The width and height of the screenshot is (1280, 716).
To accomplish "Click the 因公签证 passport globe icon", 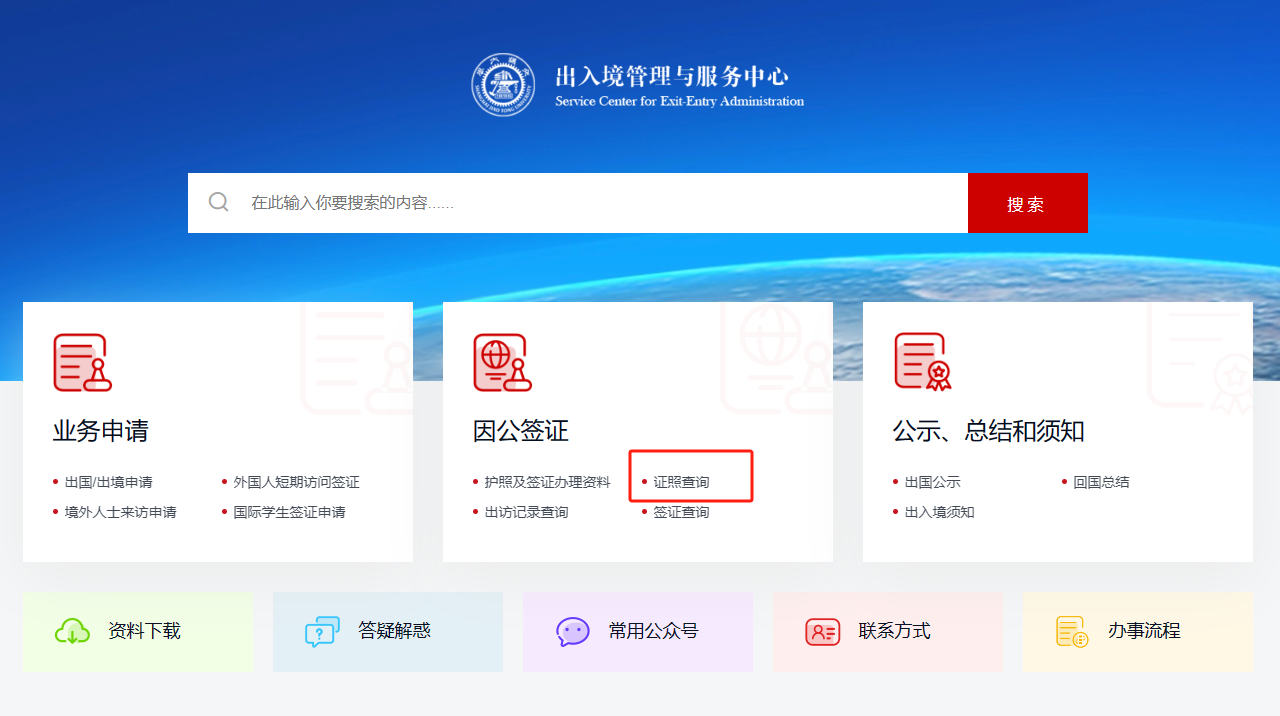I will 502,362.
